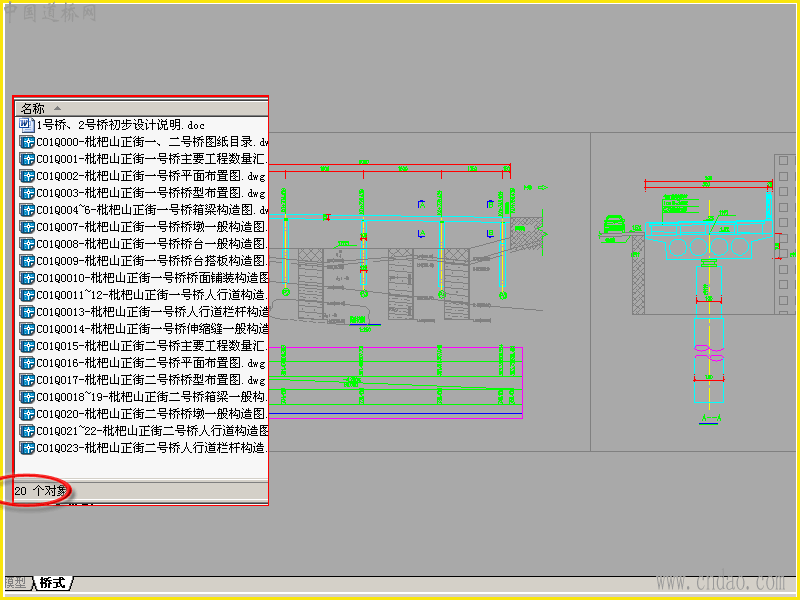Click the C01Q020 二号桥桥墩一般构造图 file icon
800x600 pixels.
tap(27, 414)
